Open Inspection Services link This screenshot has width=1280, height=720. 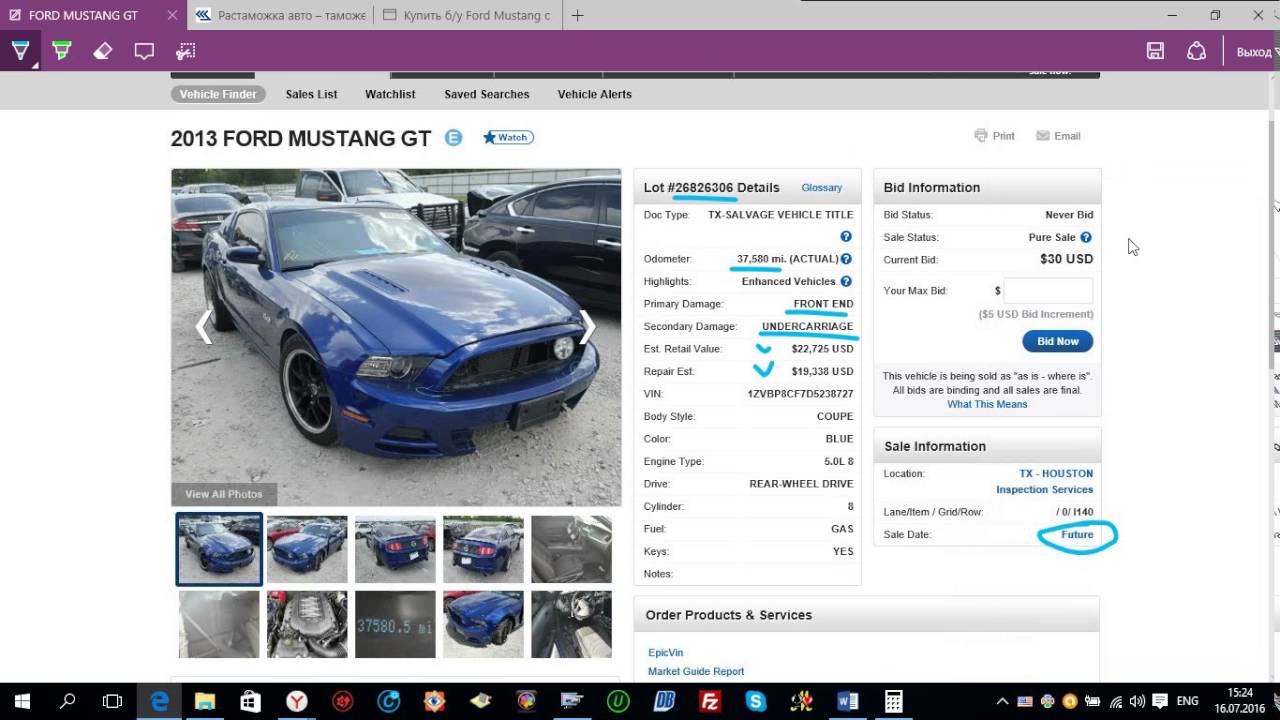(1044, 490)
